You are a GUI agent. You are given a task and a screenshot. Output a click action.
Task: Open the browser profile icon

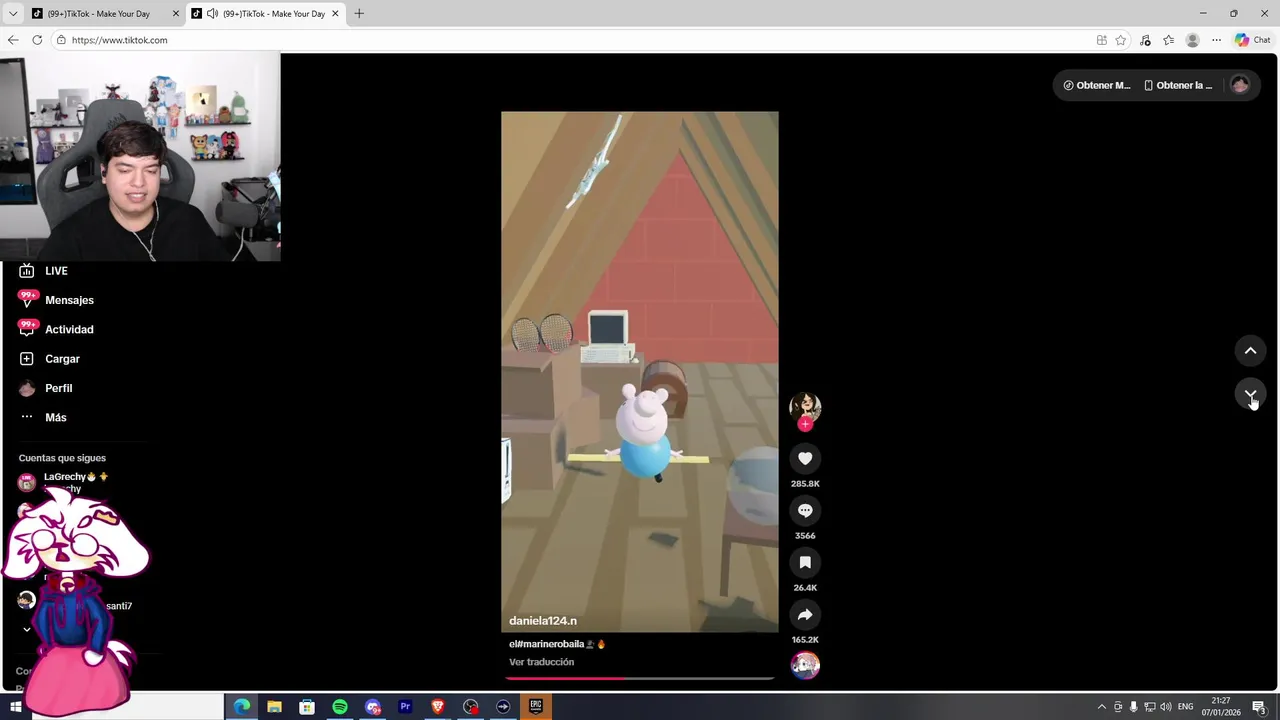pos(1192,40)
